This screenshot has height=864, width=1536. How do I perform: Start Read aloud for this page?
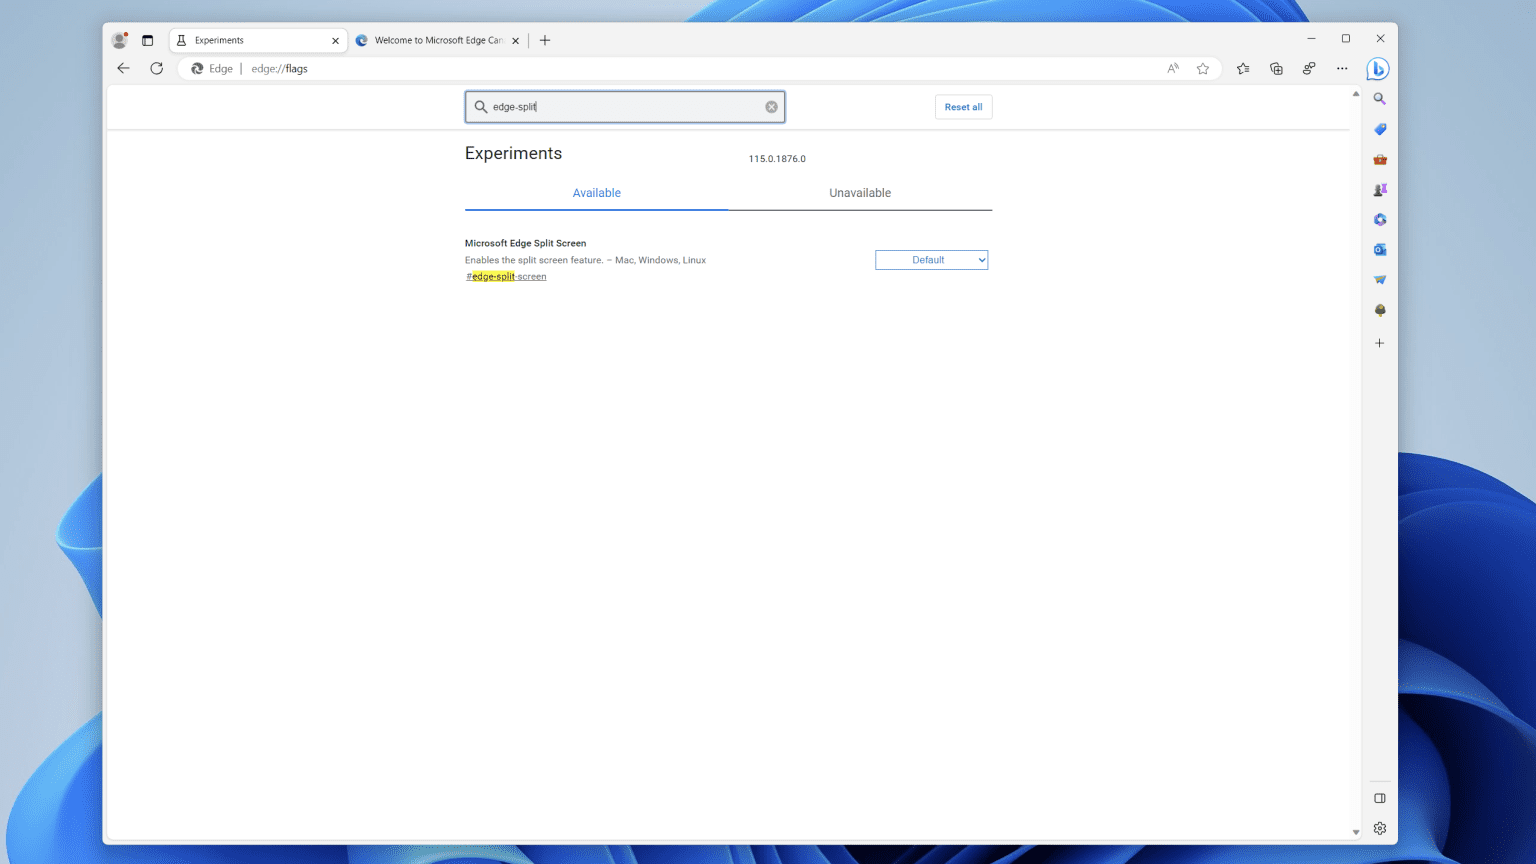pos(1171,68)
